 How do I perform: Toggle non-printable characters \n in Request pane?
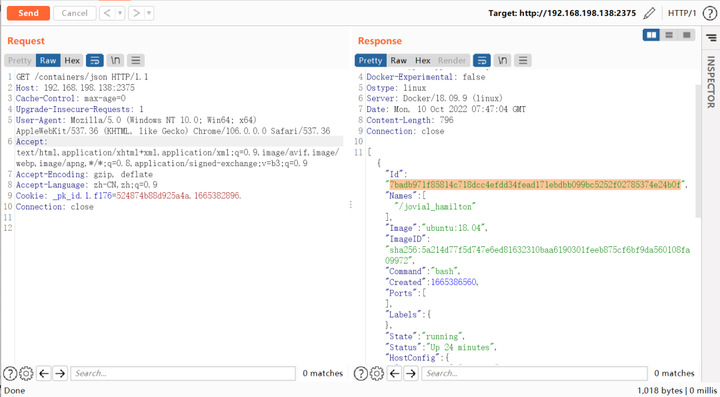[115, 60]
